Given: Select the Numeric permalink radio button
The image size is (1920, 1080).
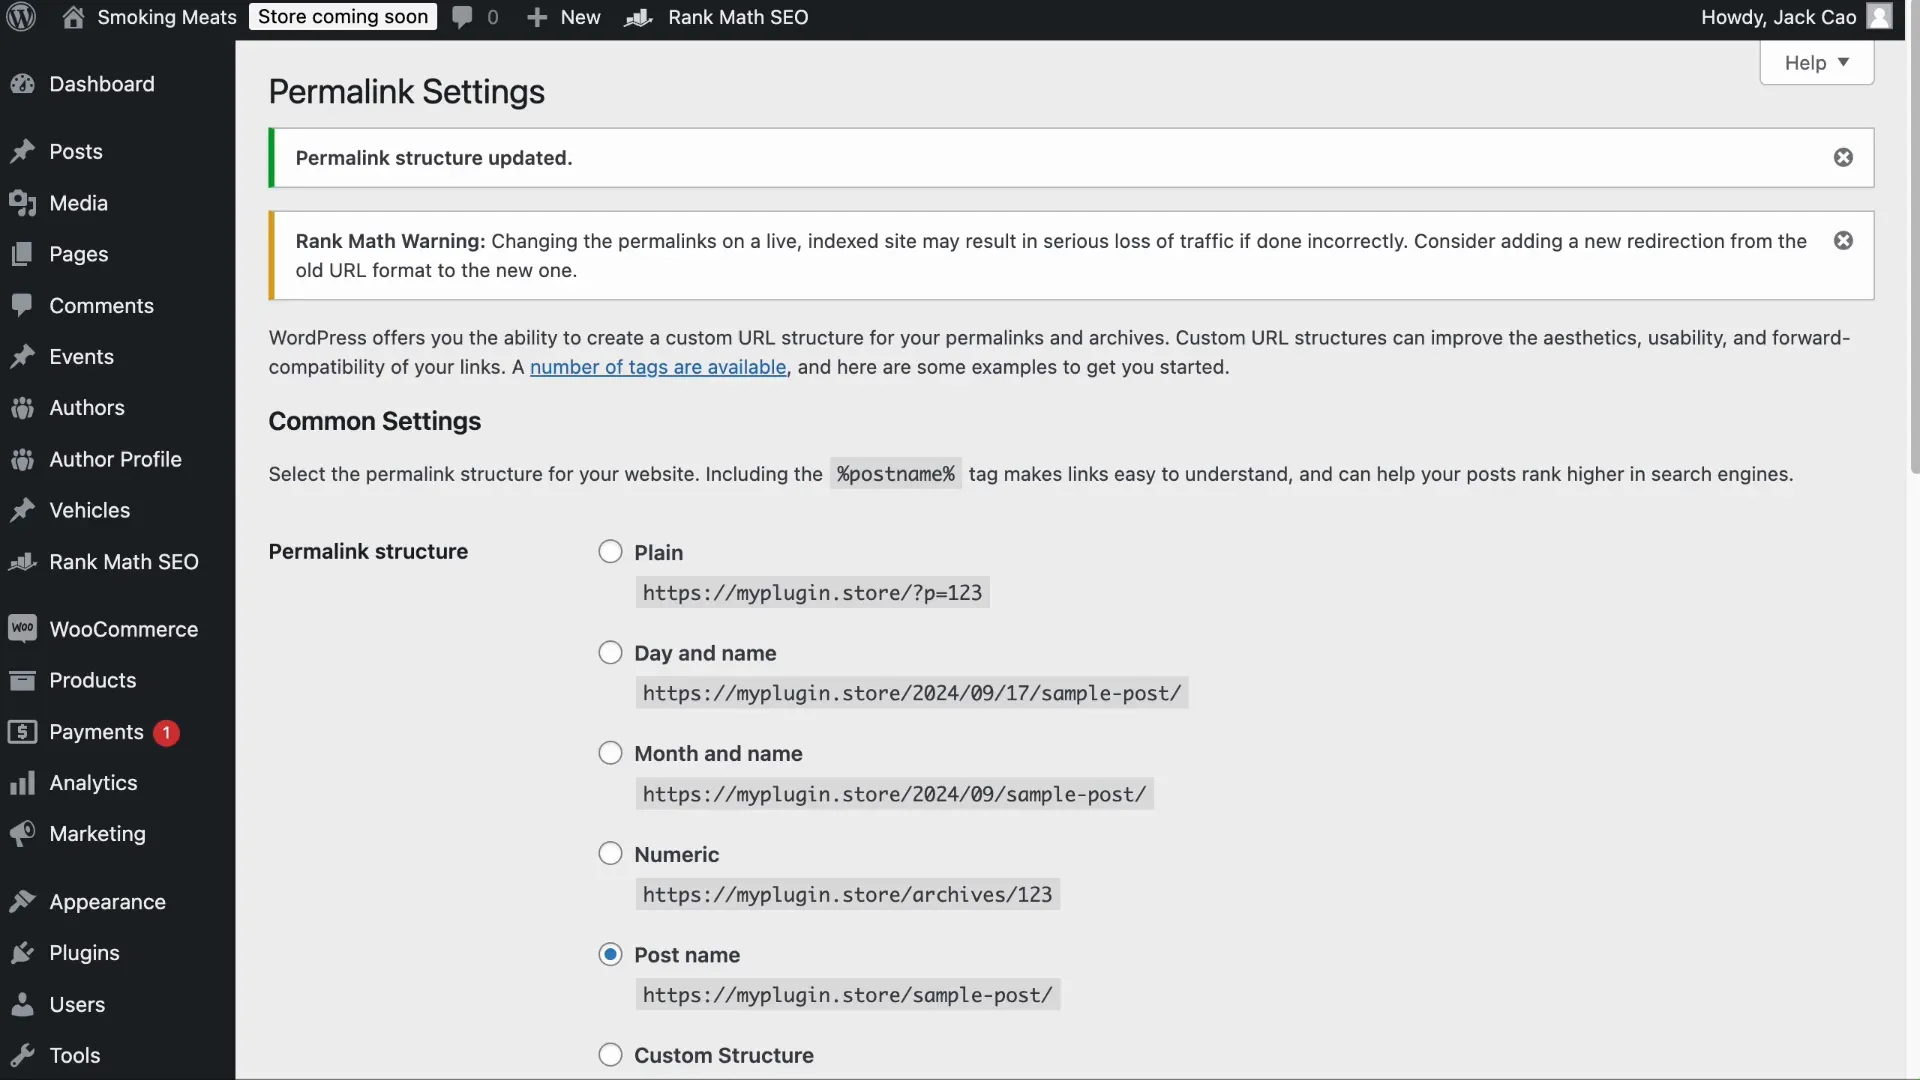Looking at the screenshot, I should coord(610,854).
